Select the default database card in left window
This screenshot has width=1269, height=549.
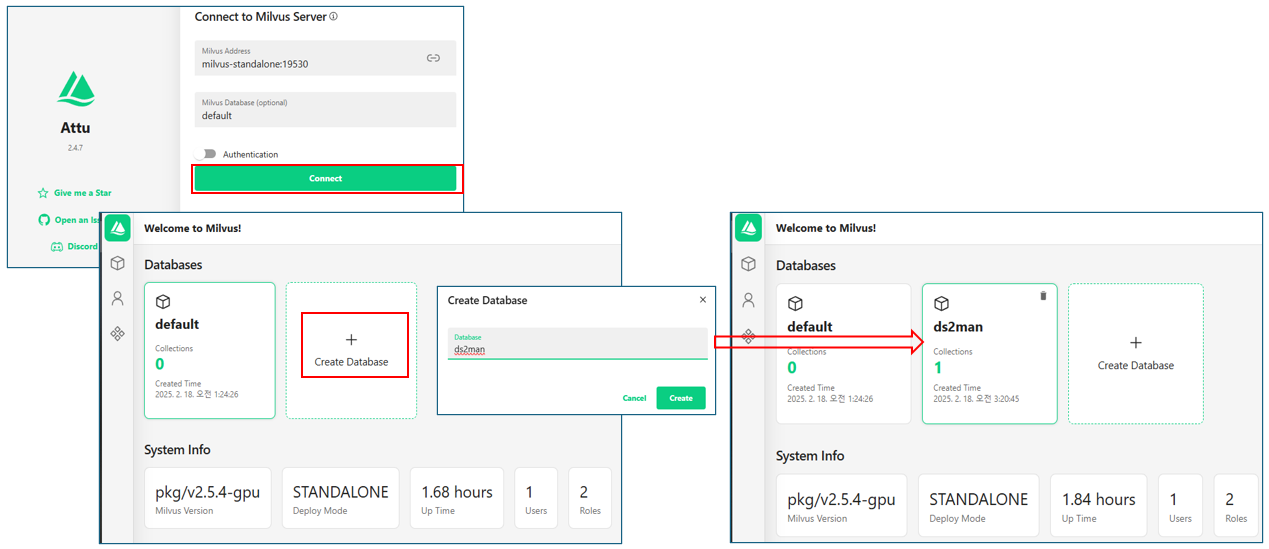[x=210, y=350]
